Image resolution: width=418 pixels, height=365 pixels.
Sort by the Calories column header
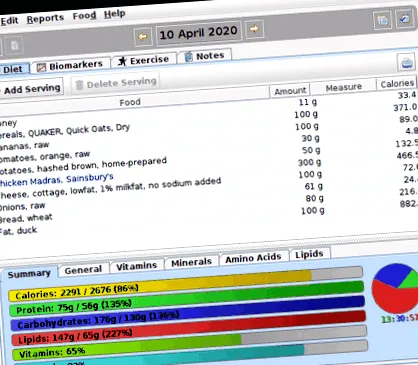[x=397, y=84]
